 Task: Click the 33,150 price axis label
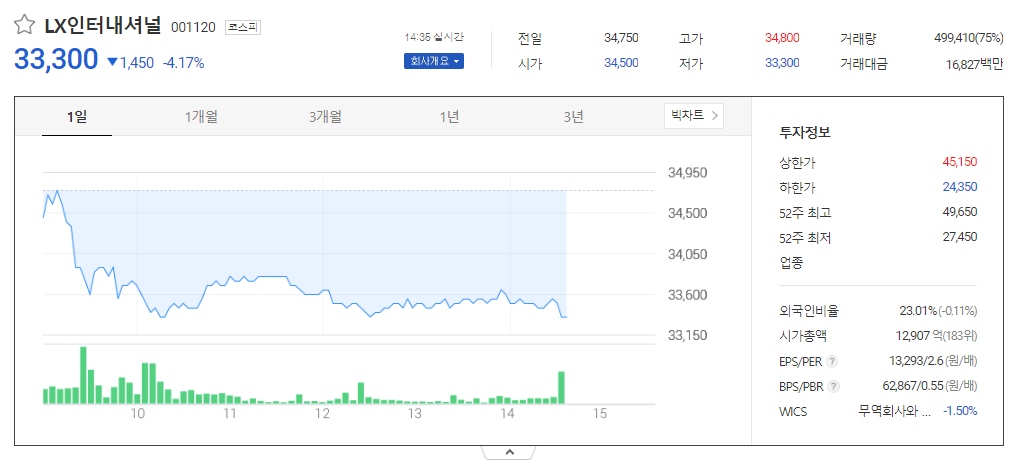pos(688,336)
